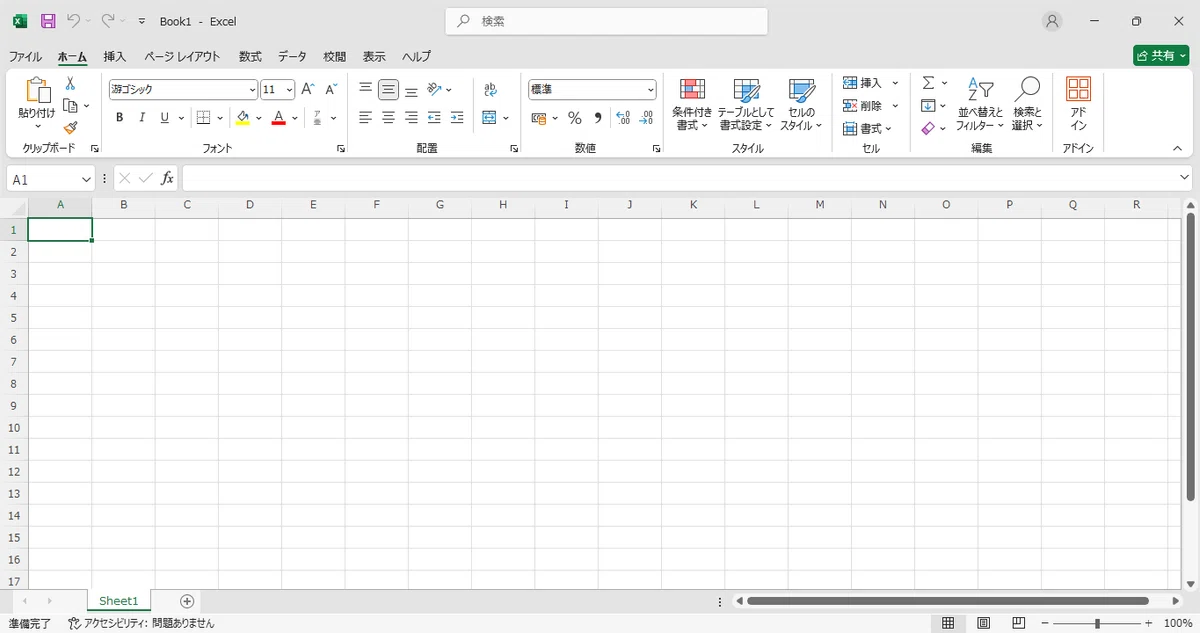
Task: Toggle Underline formatting
Action: (165, 118)
